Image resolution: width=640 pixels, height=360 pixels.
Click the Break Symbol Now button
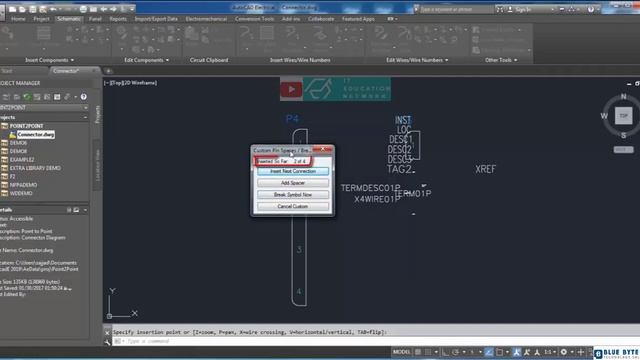pyautogui.click(x=293, y=195)
